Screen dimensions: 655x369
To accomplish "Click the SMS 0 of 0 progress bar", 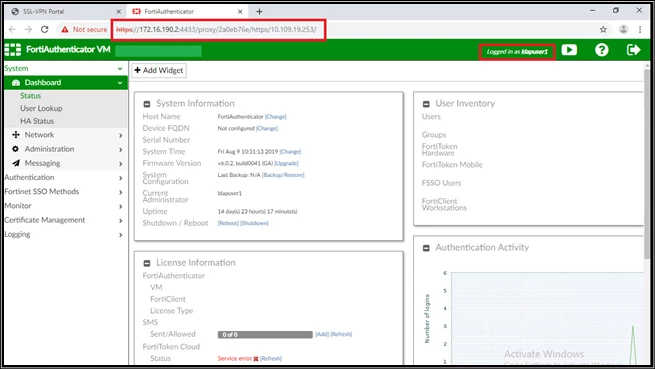I will pos(265,335).
